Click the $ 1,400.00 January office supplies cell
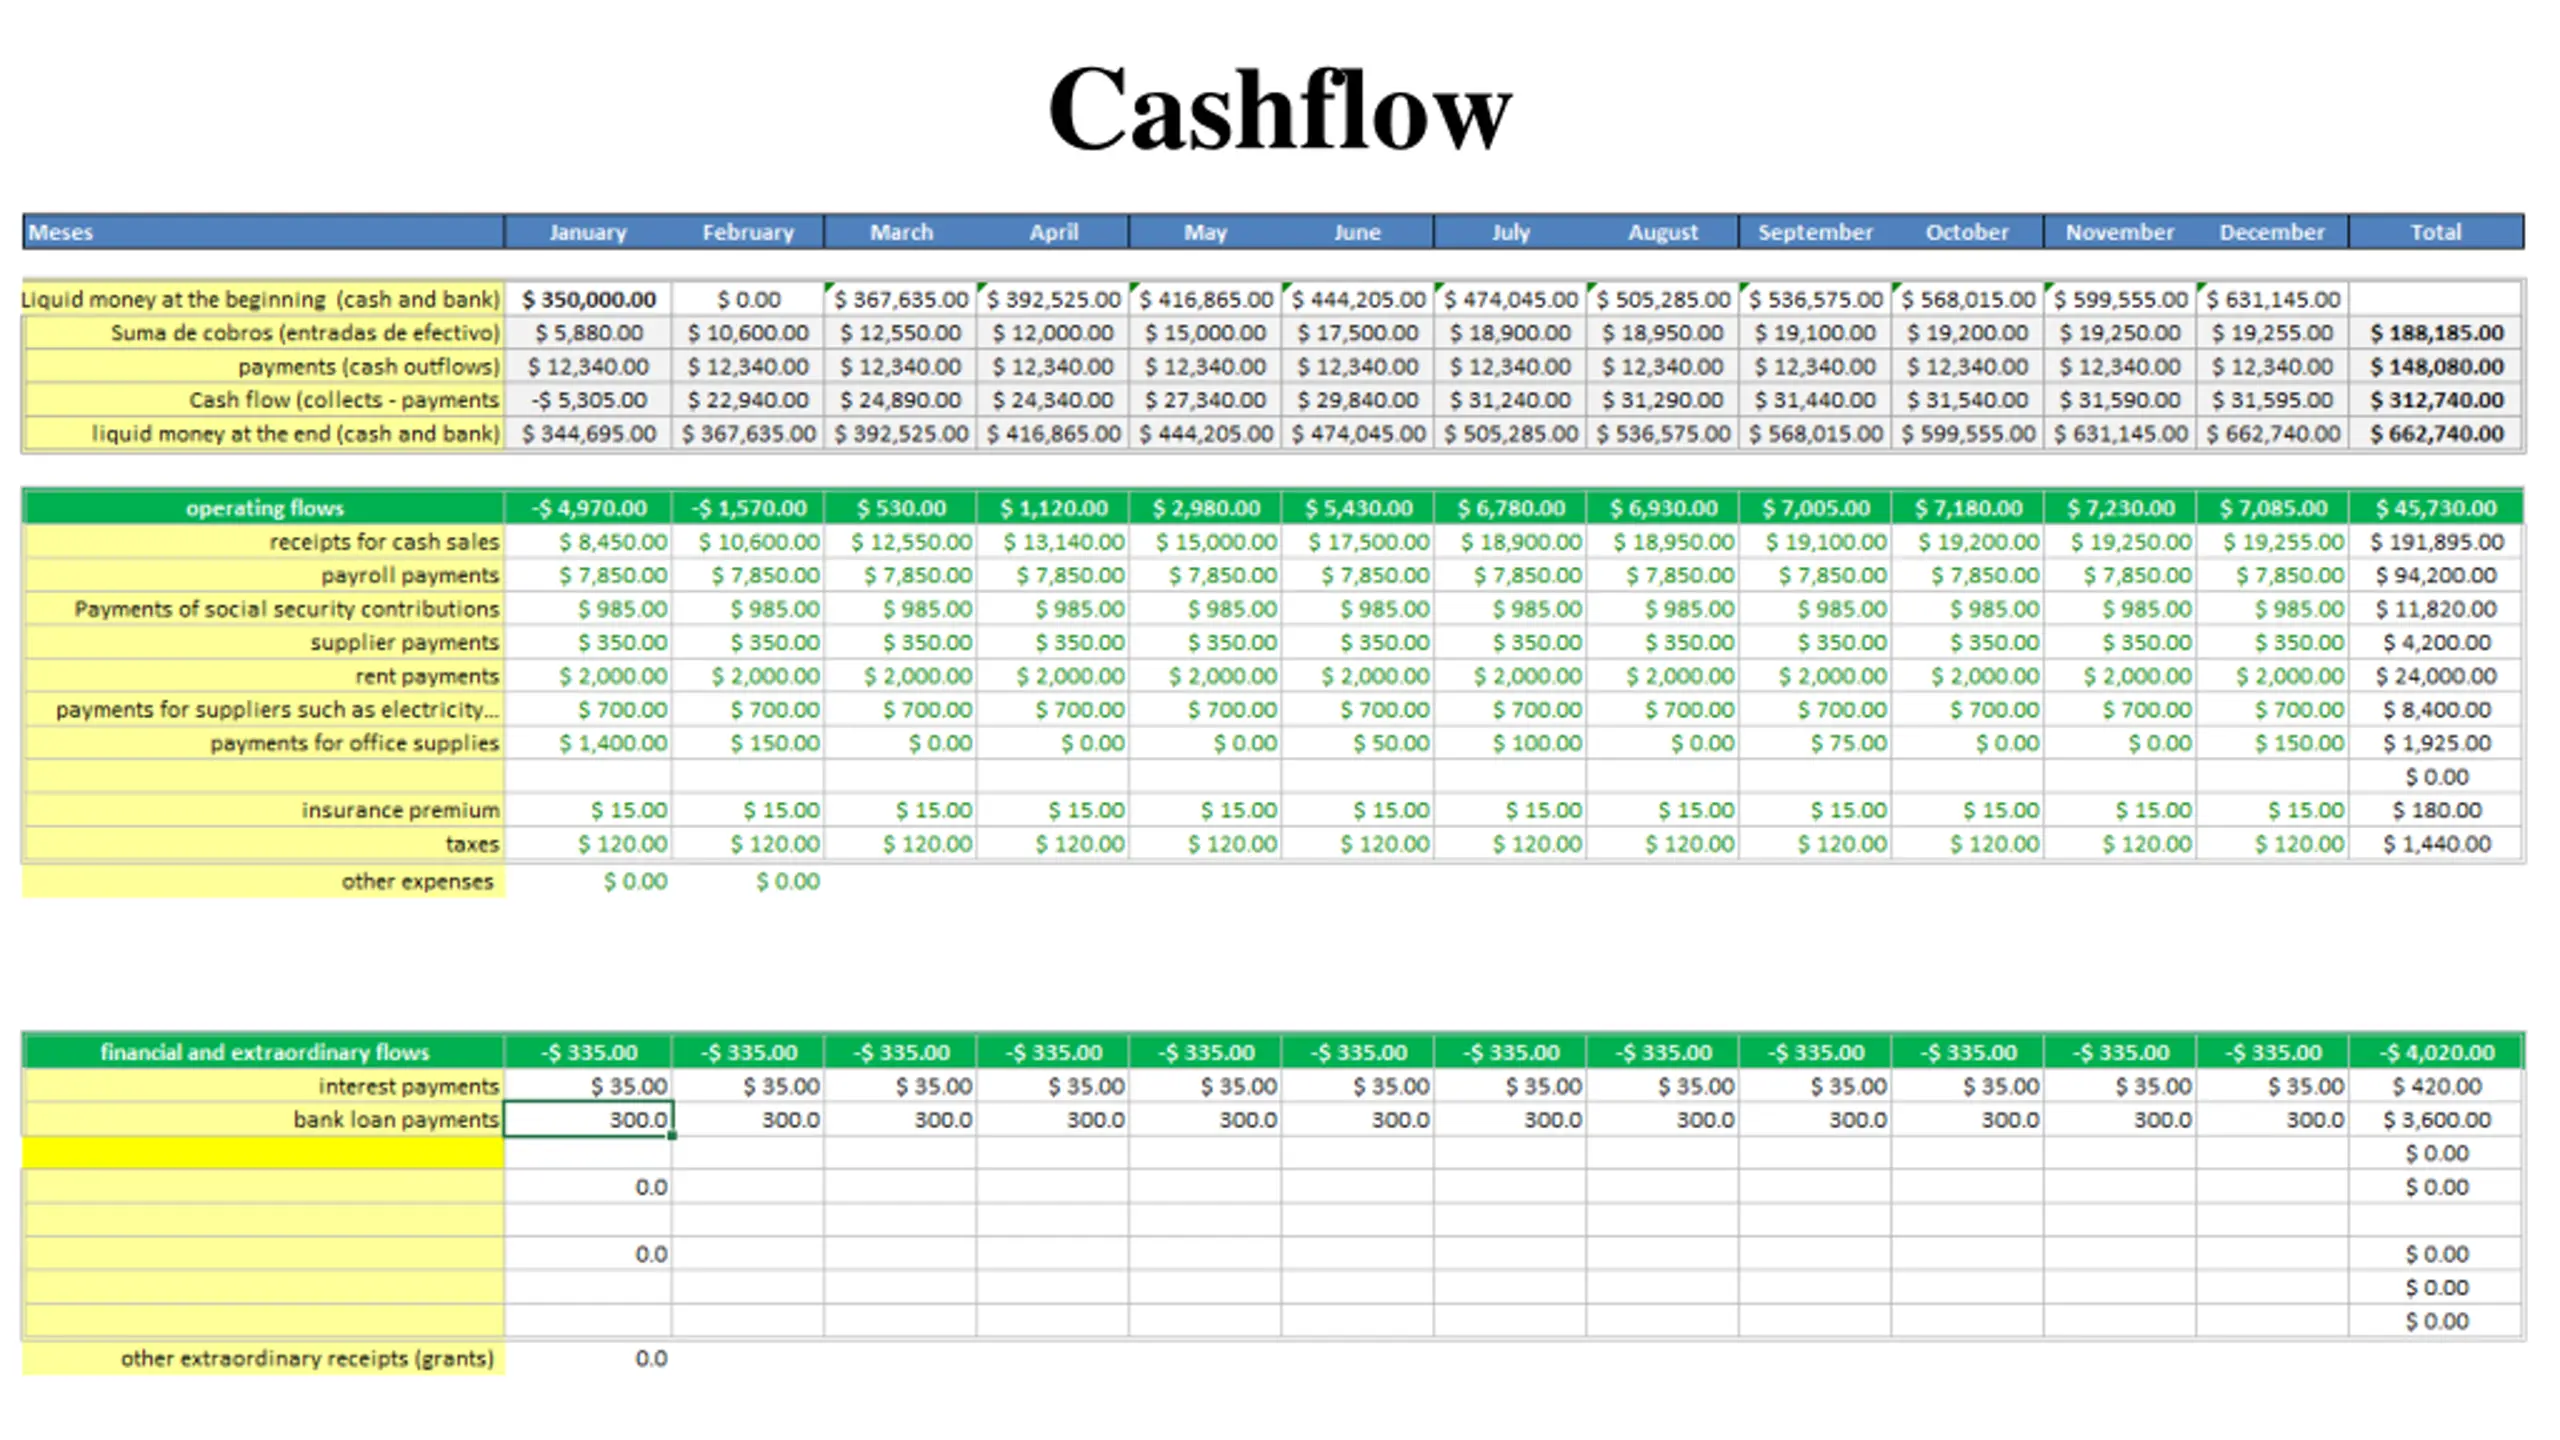Screen dimensions: 2560x1440 588,743
